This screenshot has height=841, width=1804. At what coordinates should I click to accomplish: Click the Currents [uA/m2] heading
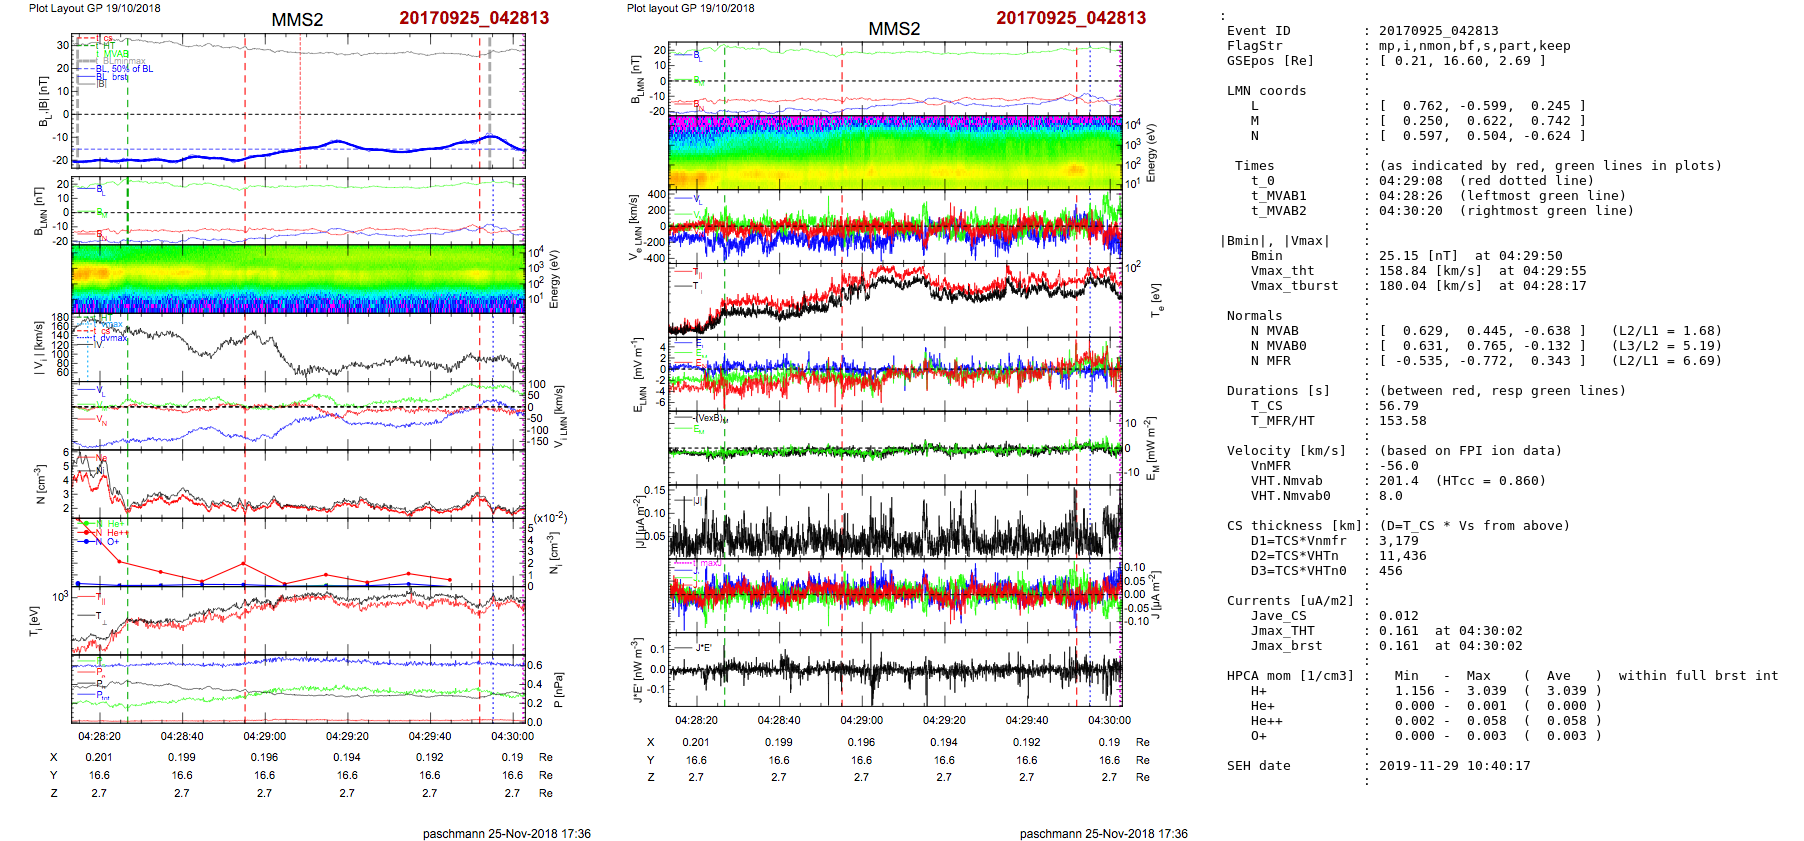pos(1290,601)
